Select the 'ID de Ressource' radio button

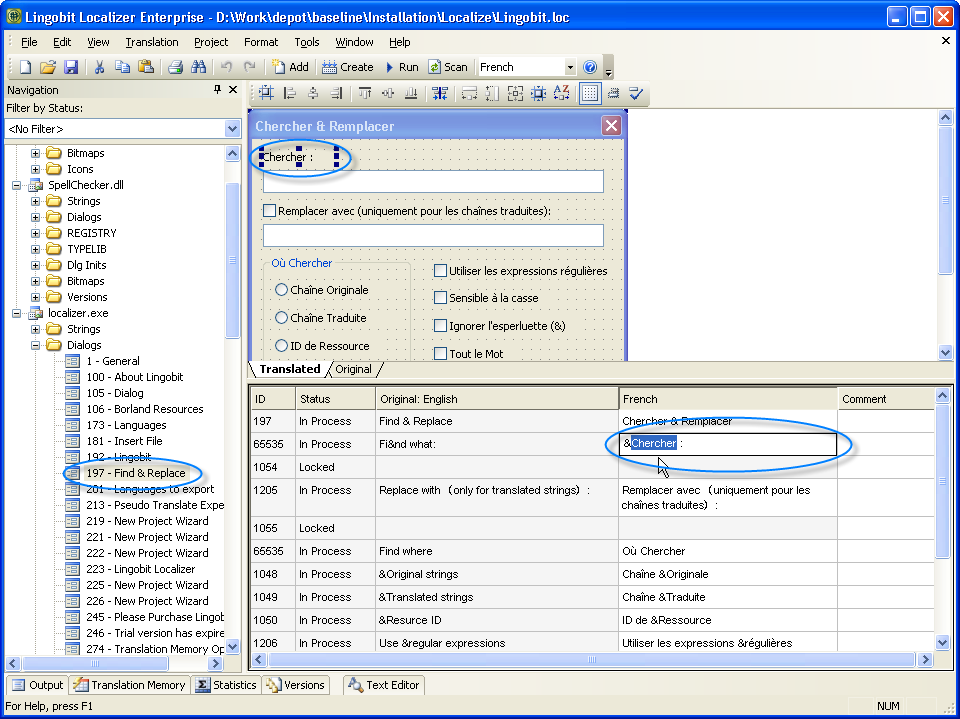coord(281,345)
